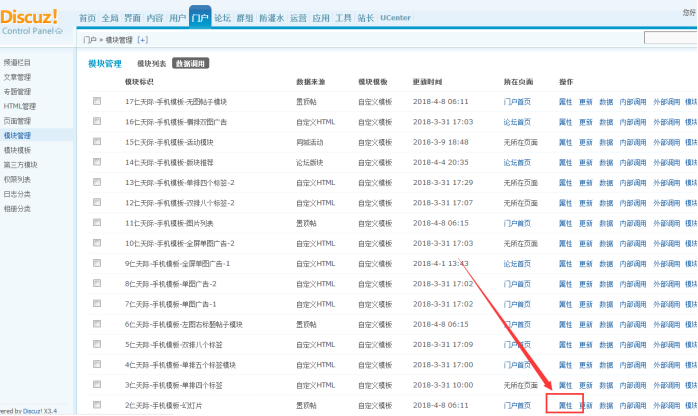Viewport: 698px width, 416px height.
Task: Open the 工具 navigation tab
Action: [x=343, y=18]
